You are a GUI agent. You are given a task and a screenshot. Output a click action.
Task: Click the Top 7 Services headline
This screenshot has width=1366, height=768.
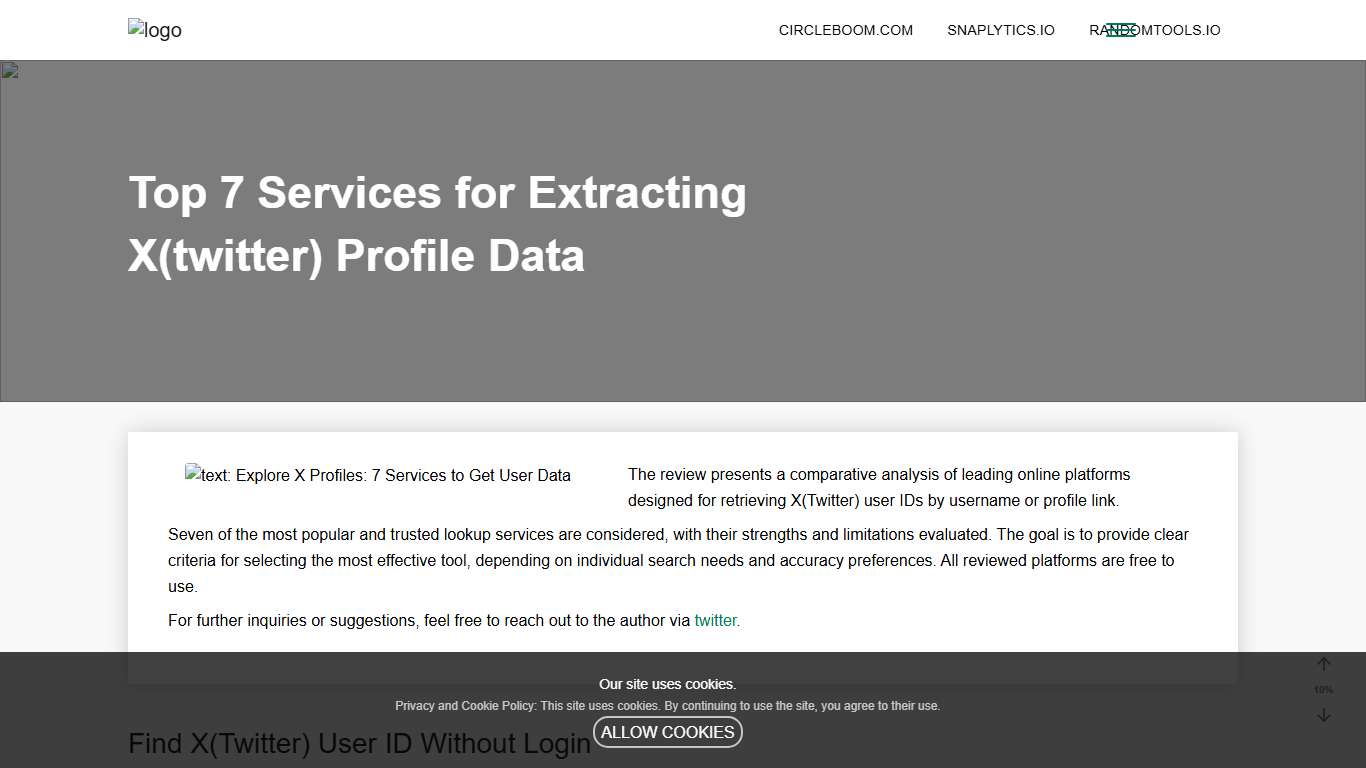(x=437, y=223)
